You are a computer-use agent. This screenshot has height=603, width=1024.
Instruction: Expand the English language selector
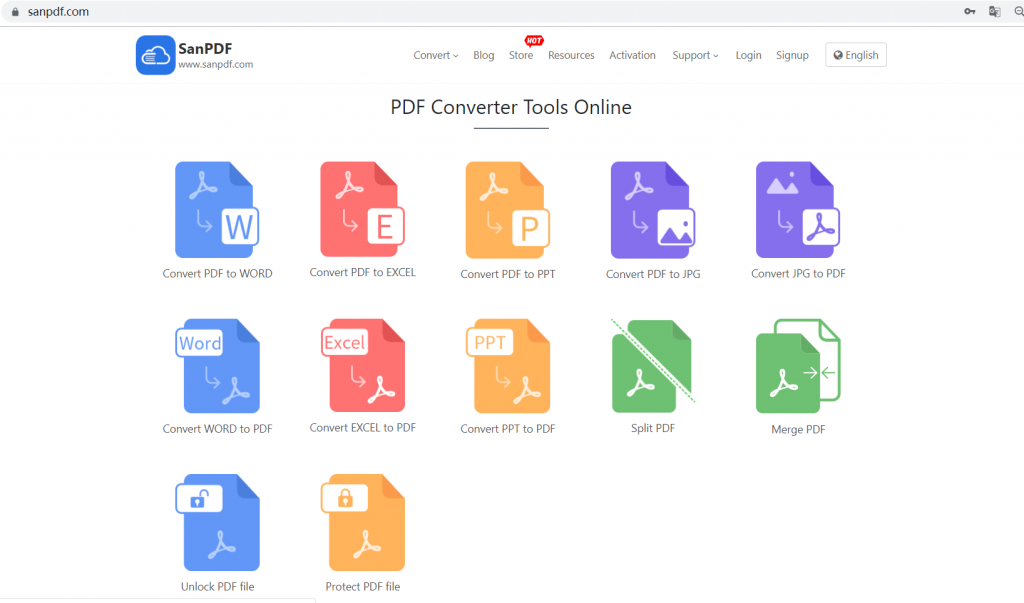[855, 55]
